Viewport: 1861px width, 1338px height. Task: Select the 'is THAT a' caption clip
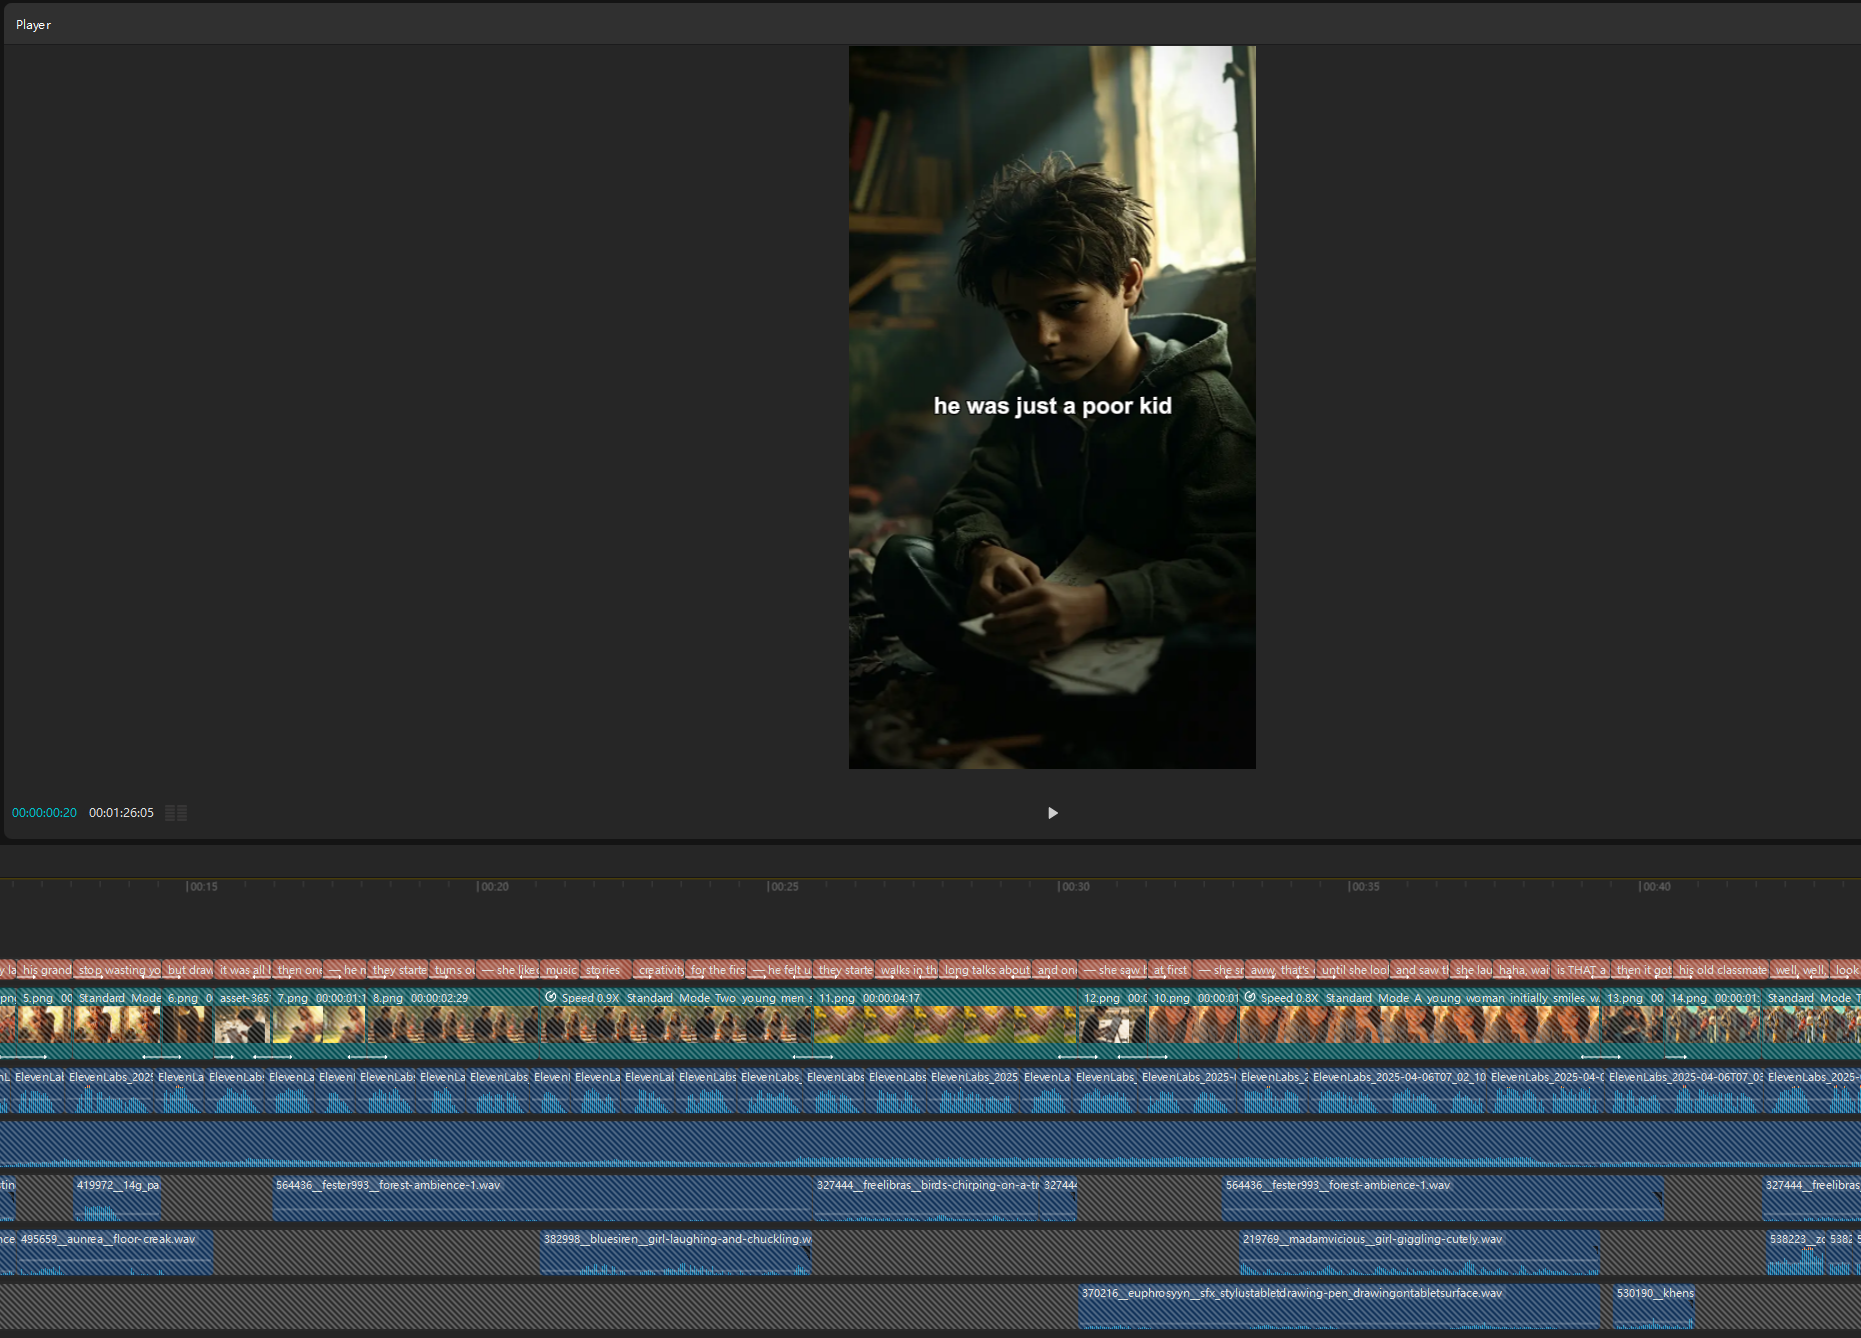coord(1581,970)
